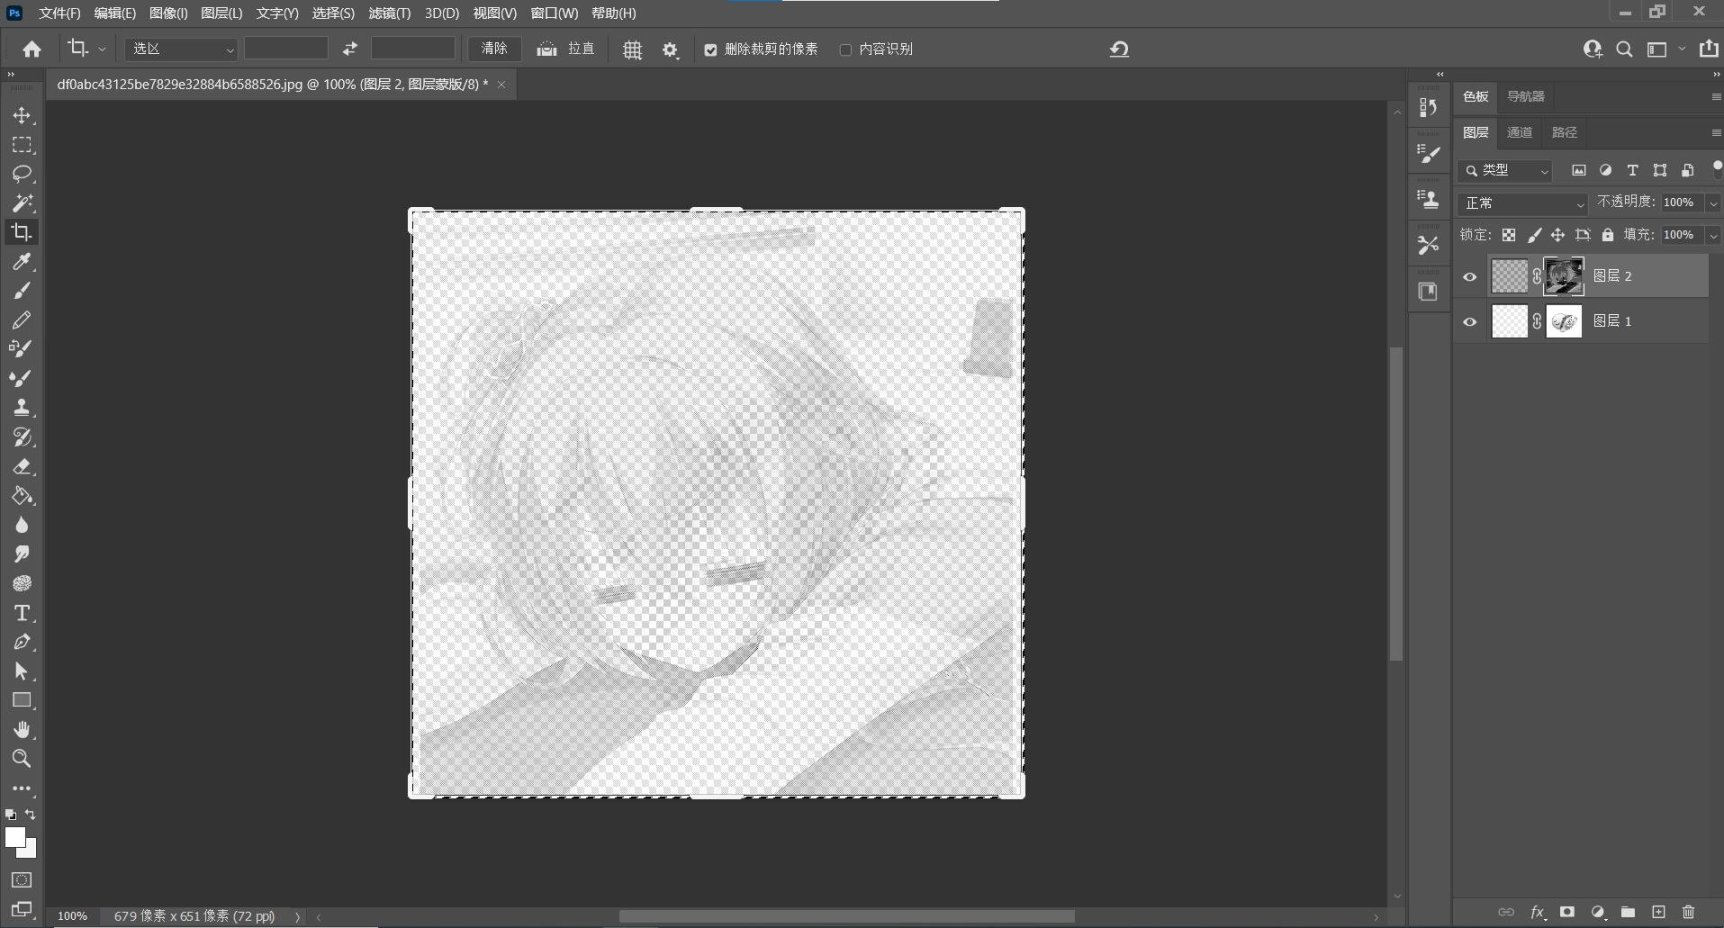Select the Paint Bucket tool
Image resolution: width=1724 pixels, height=928 pixels.
click(x=22, y=496)
